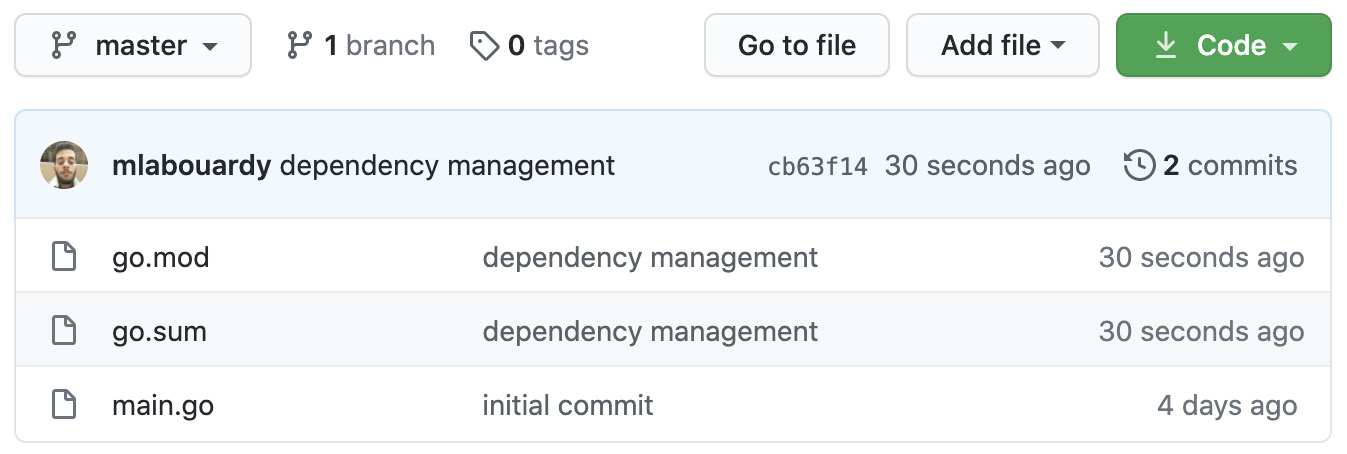
Task: Click the file icon beside main.go
Action: click(x=64, y=405)
